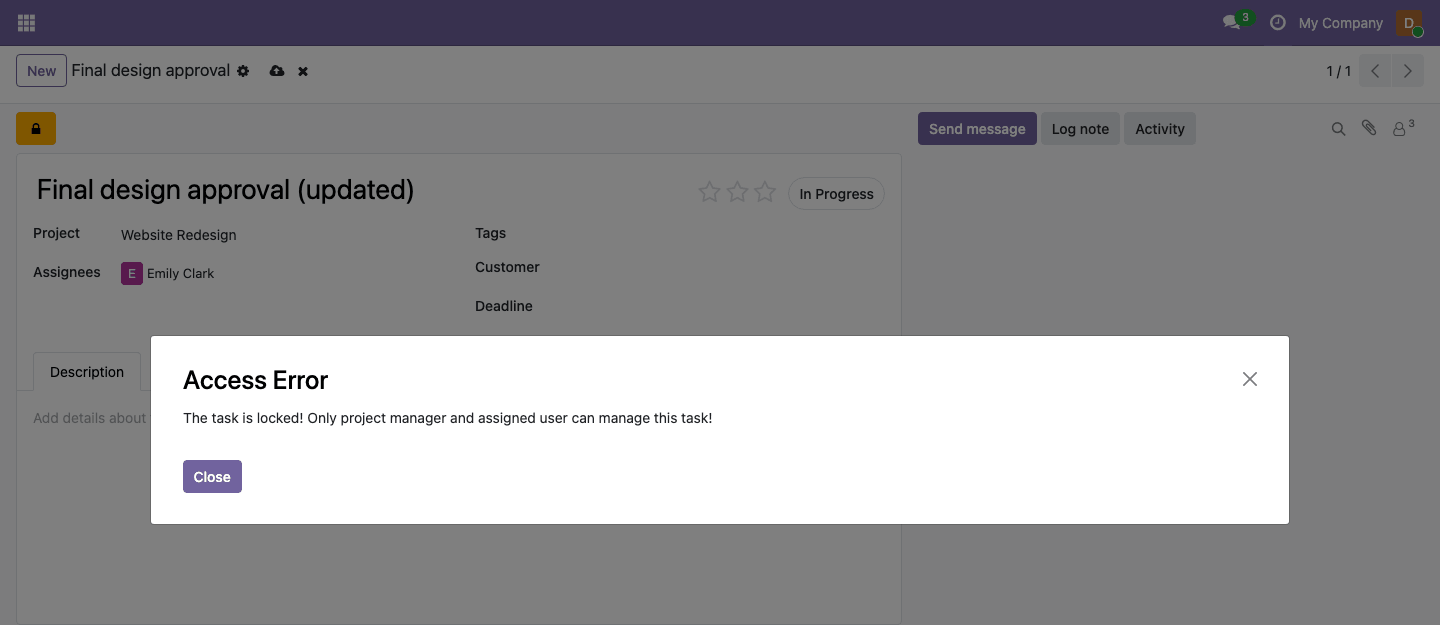Click the paperclip attachments icon

tap(1369, 129)
